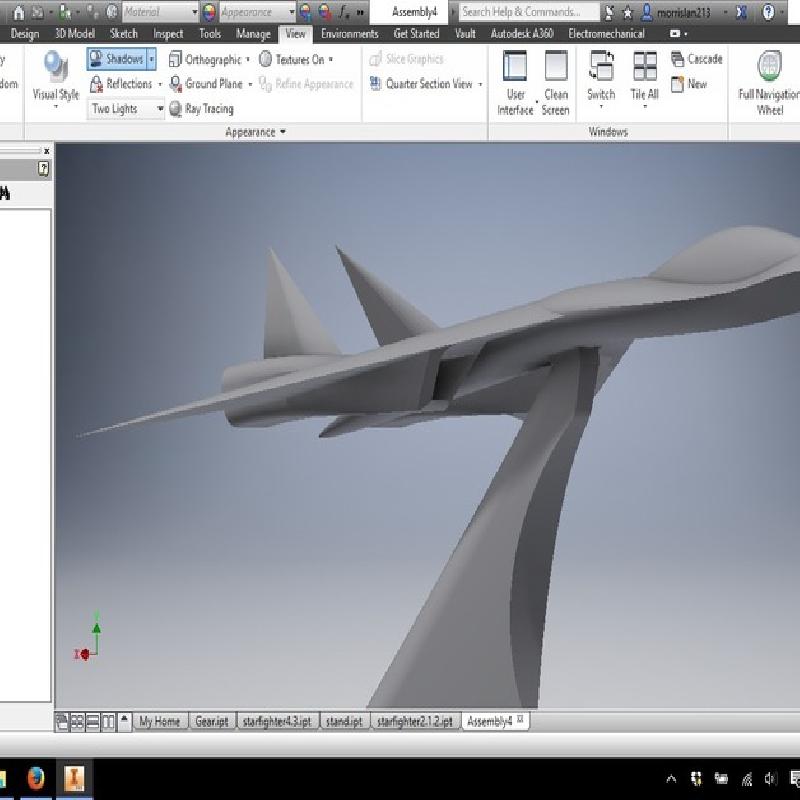Click the Quarter Section View button

[x=421, y=84]
